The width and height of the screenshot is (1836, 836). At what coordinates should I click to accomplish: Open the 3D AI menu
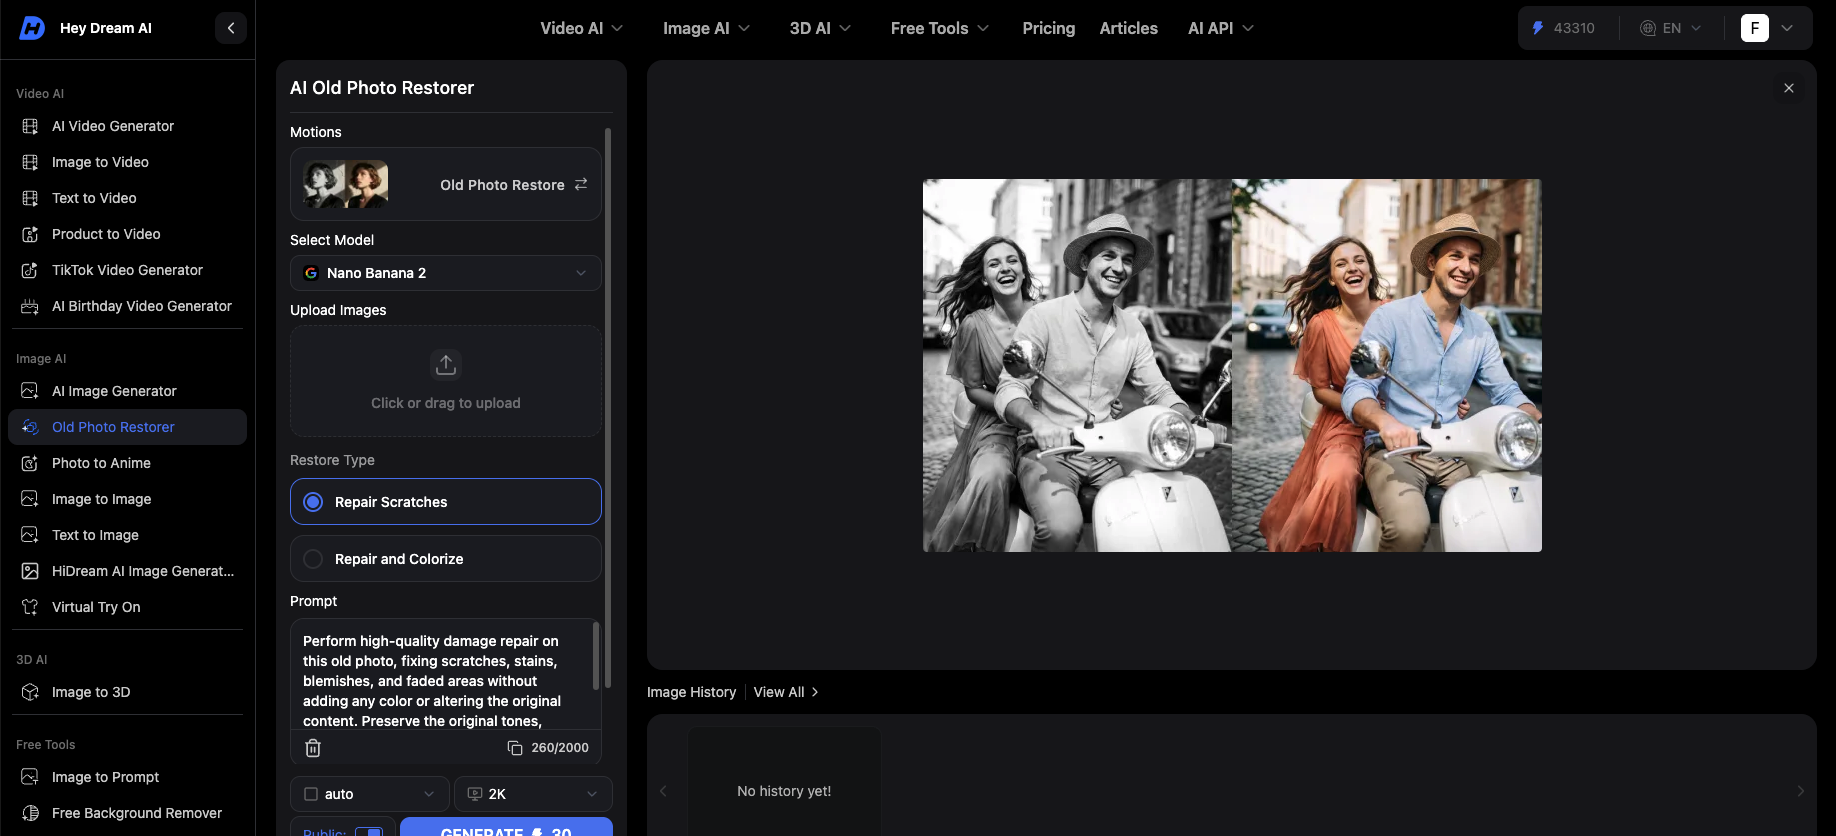[x=820, y=28]
